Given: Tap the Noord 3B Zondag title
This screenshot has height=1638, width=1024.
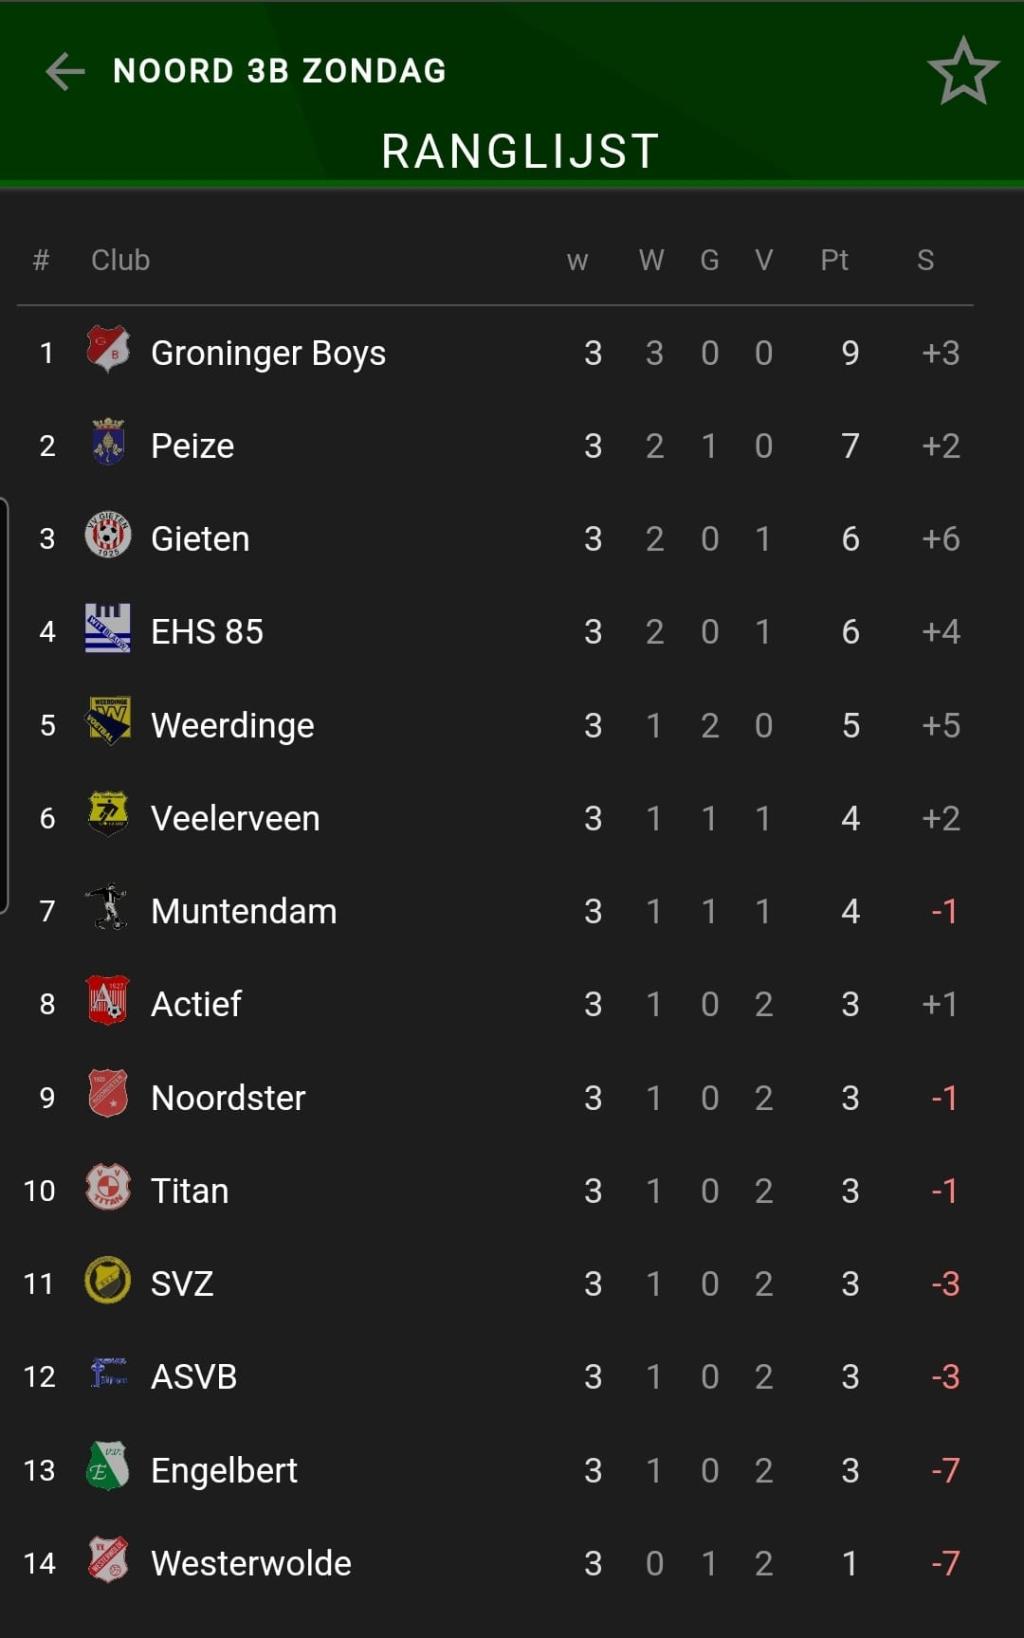Looking at the screenshot, I should click(280, 71).
